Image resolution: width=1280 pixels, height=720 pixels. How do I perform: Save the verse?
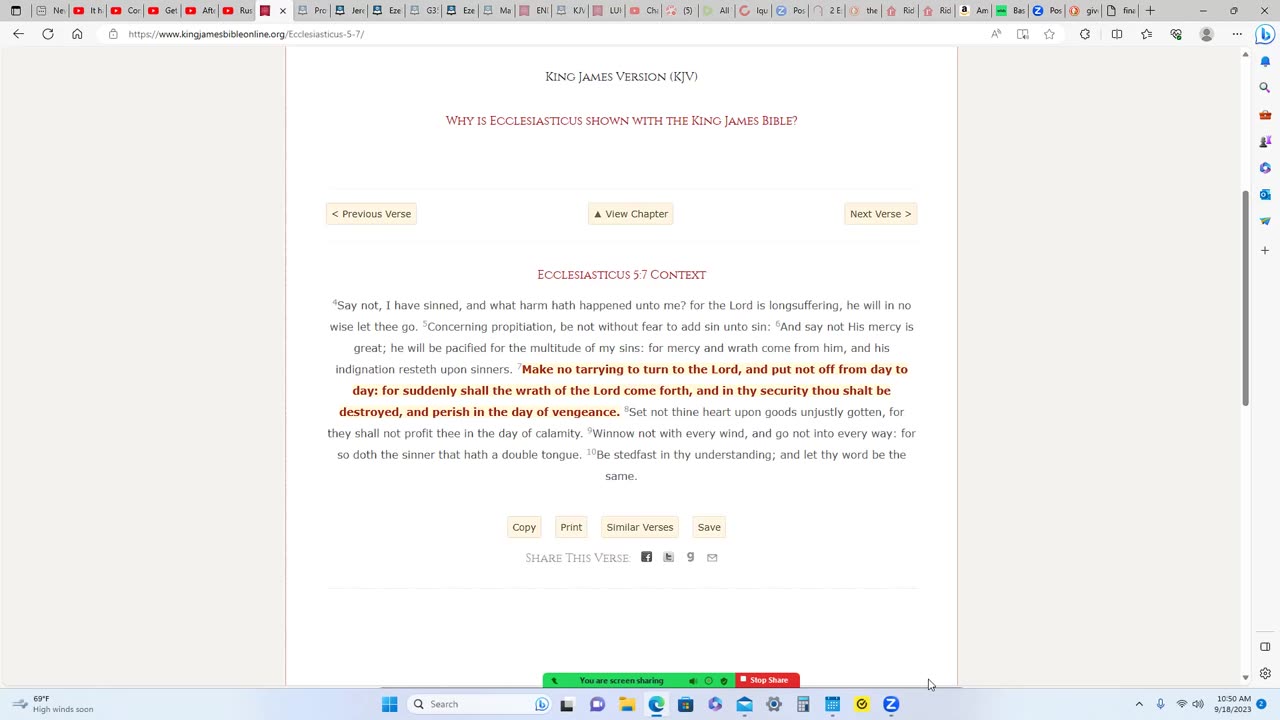[709, 527]
